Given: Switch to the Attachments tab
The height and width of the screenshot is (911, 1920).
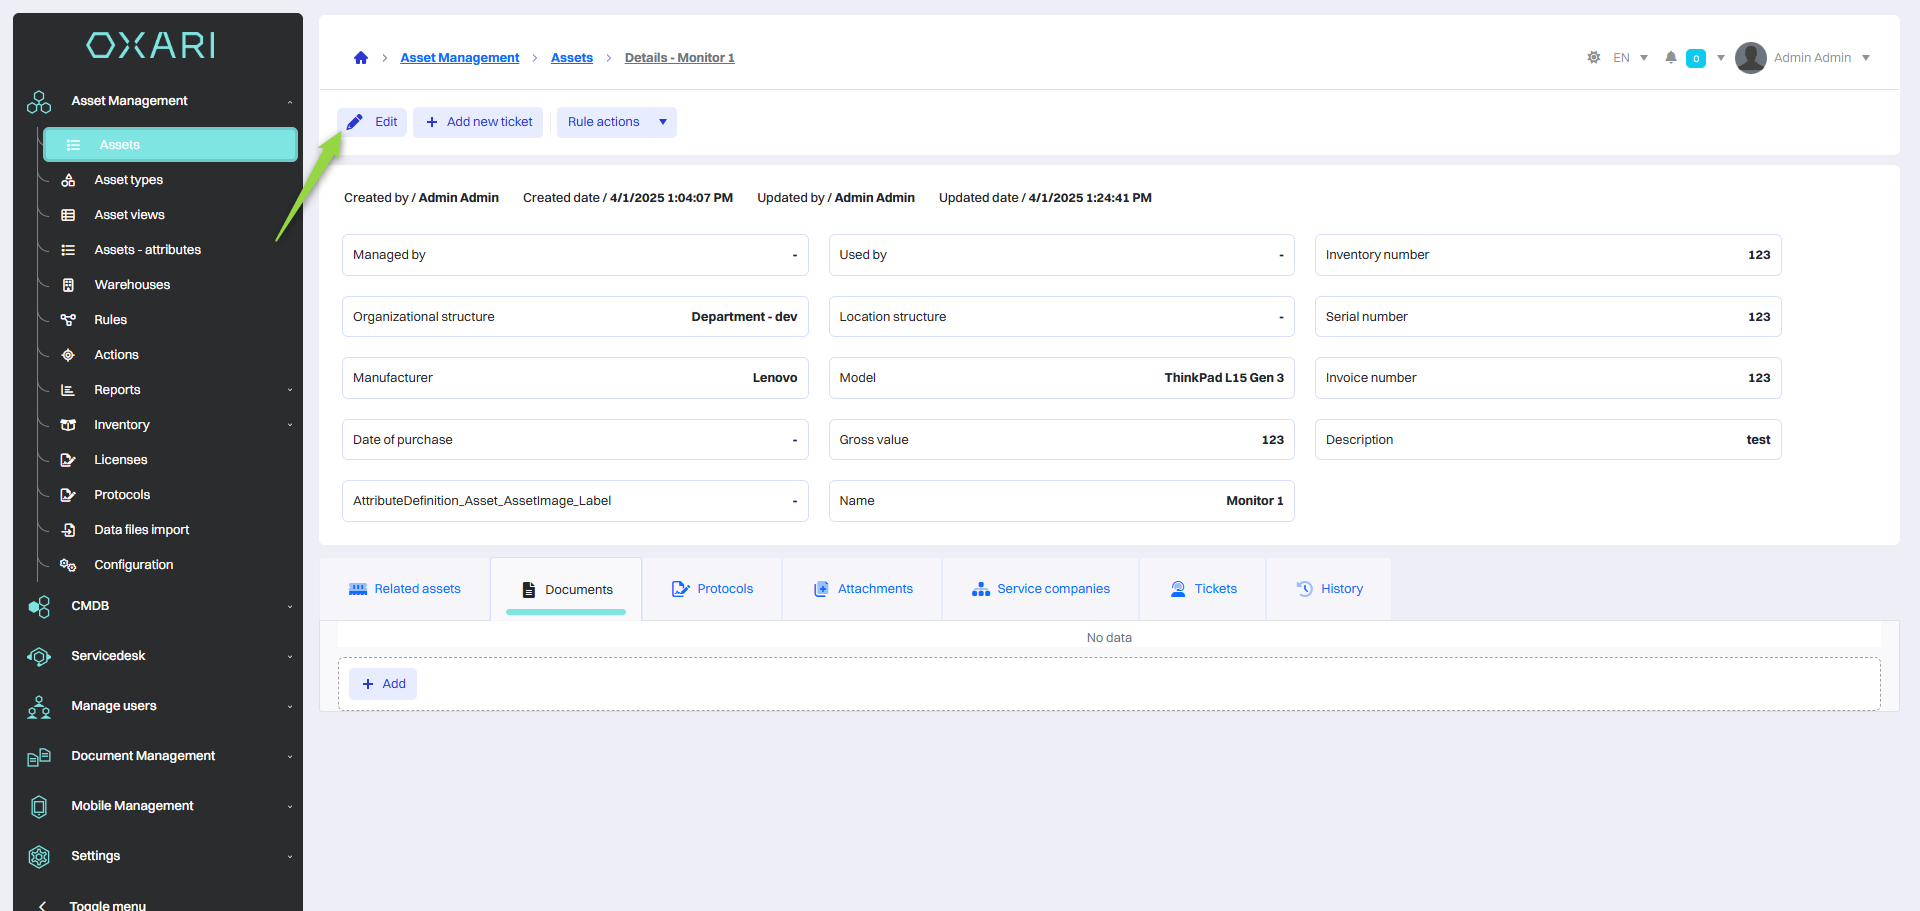Looking at the screenshot, I should [863, 589].
